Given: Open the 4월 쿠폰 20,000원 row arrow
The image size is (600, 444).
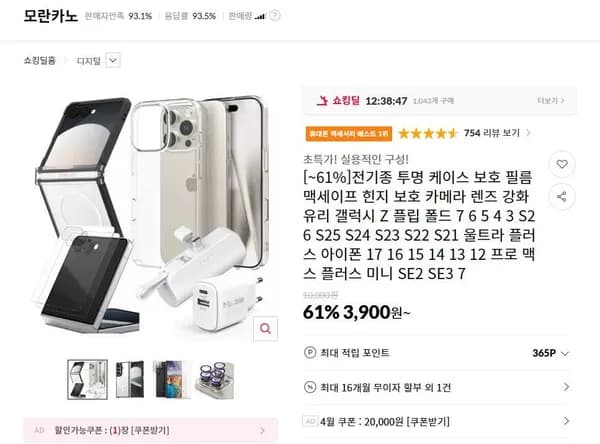Looking at the screenshot, I should pos(566,421).
